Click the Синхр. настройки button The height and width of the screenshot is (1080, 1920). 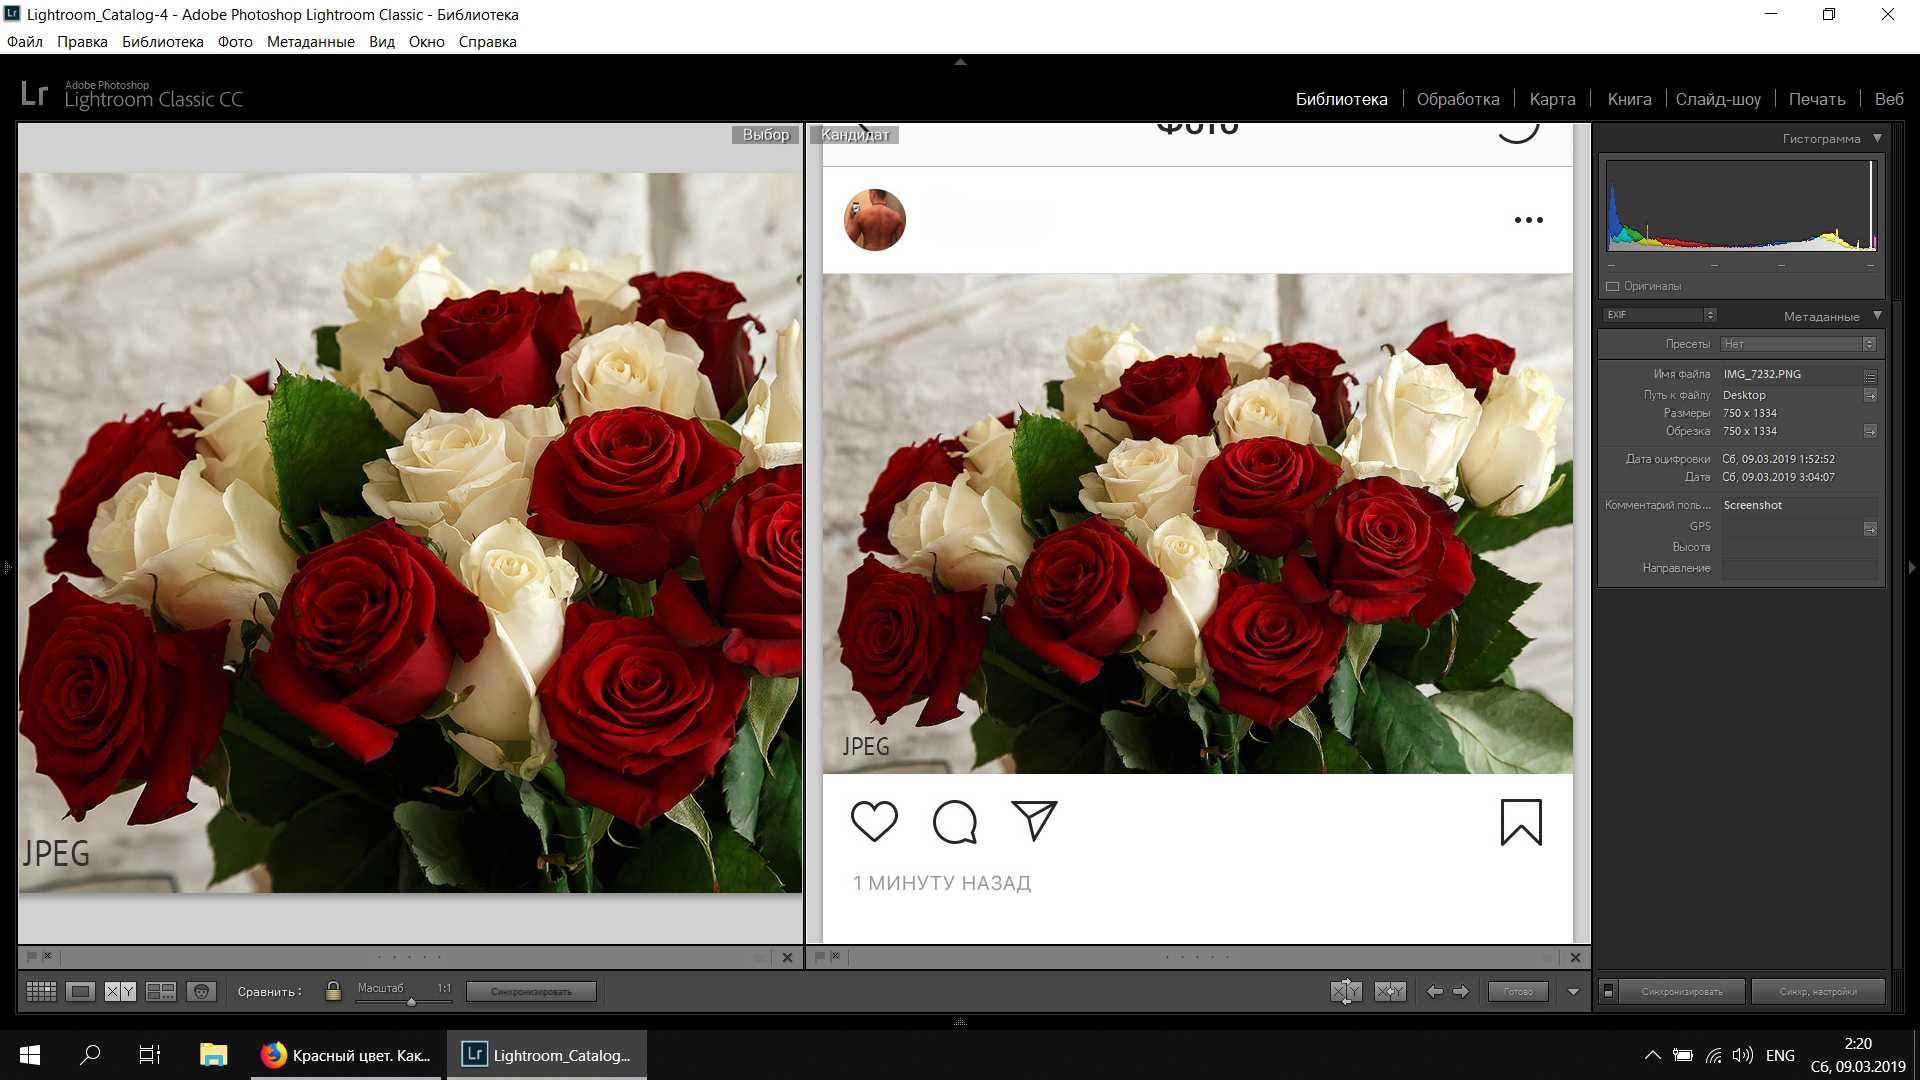coord(1817,991)
